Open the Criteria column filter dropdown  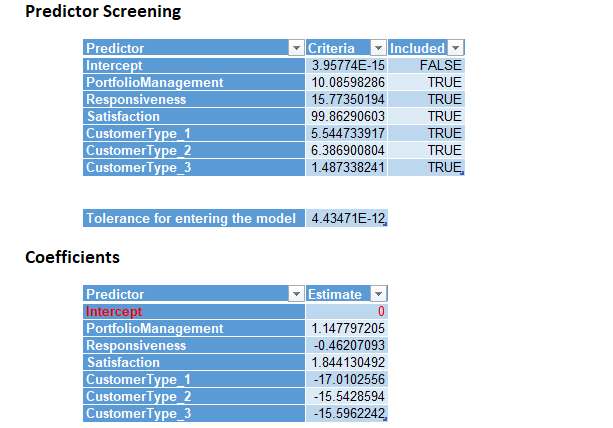(x=378, y=48)
